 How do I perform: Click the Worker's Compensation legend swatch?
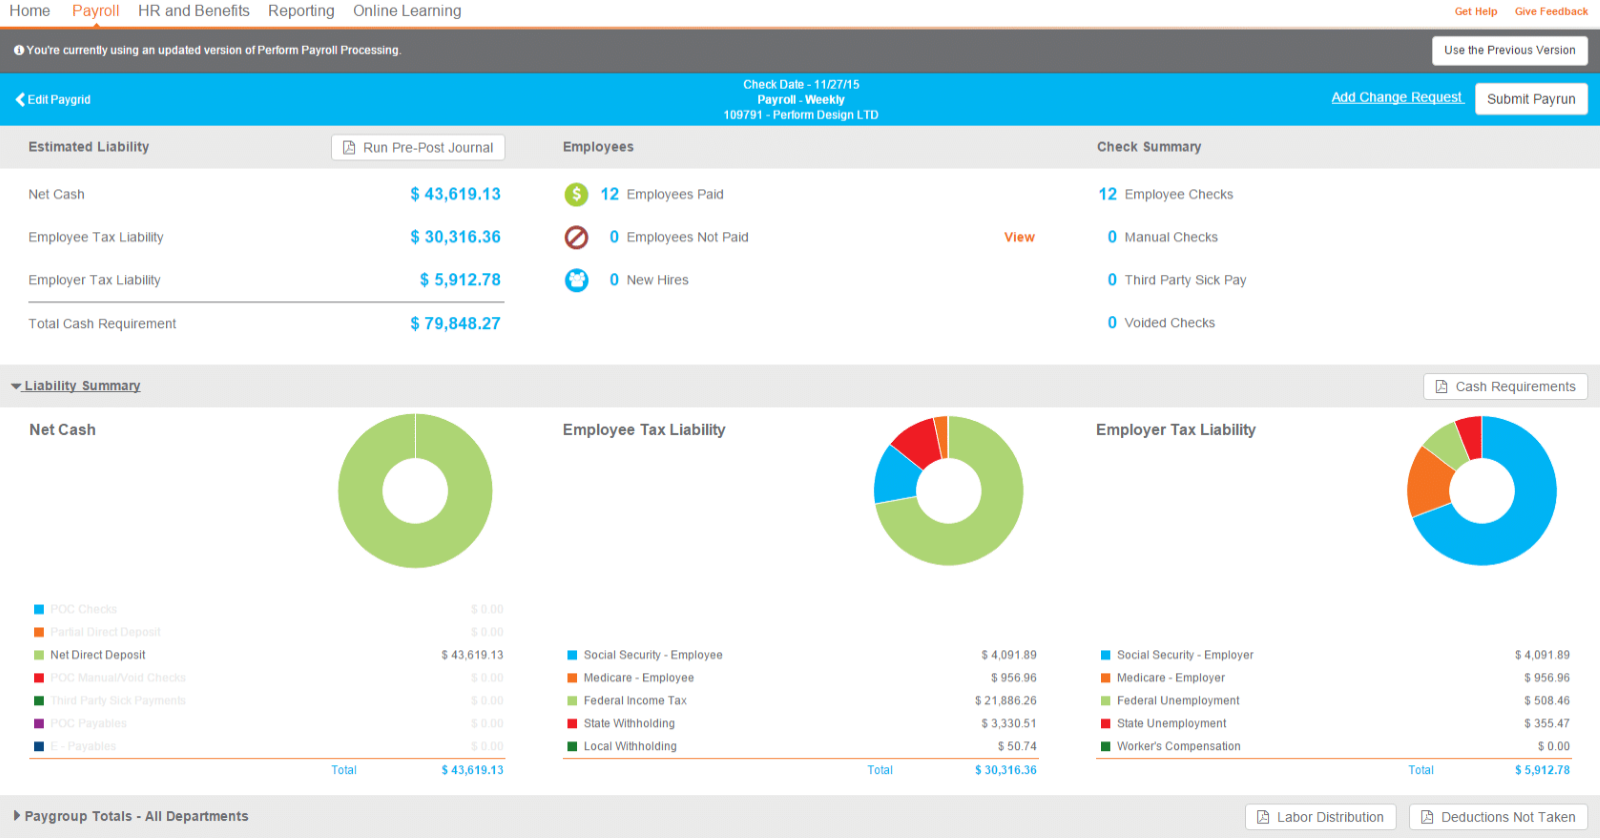pos(1106,746)
